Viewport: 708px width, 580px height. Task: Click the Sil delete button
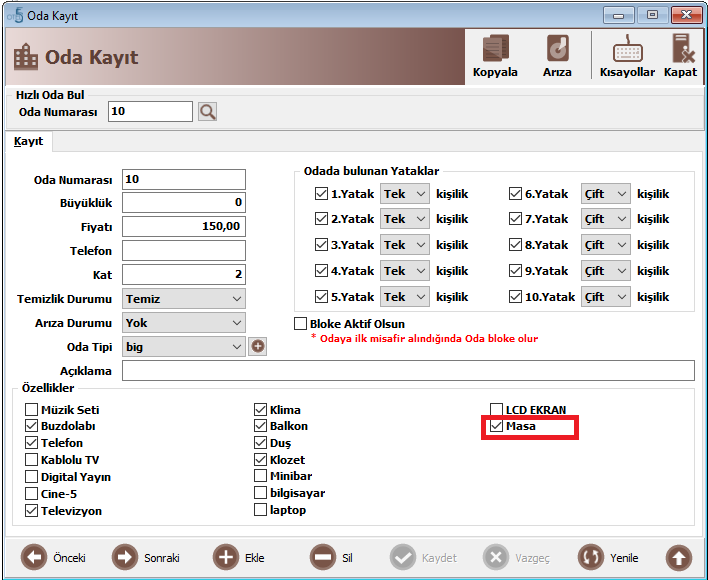click(323, 557)
